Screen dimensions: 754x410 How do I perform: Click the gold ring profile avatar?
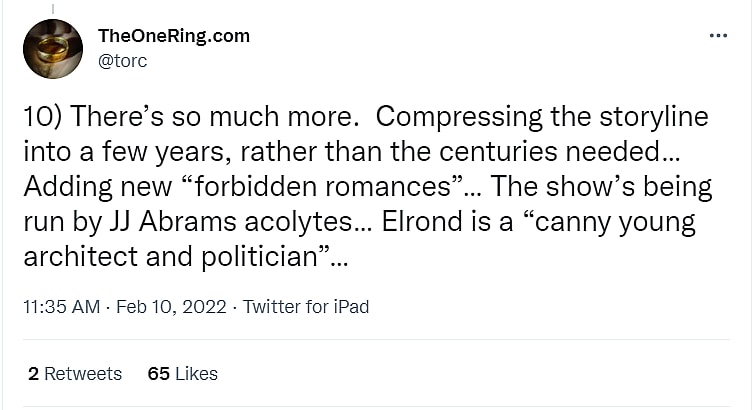click(52, 49)
